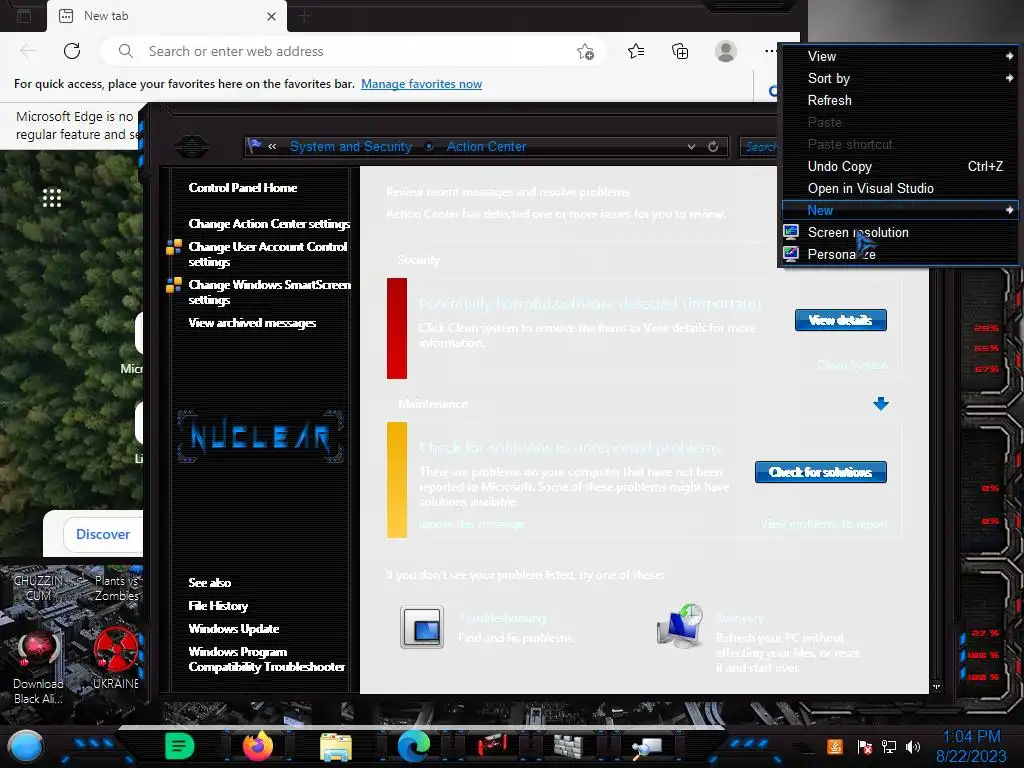Open the Edge profile avatar

pyautogui.click(x=726, y=51)
